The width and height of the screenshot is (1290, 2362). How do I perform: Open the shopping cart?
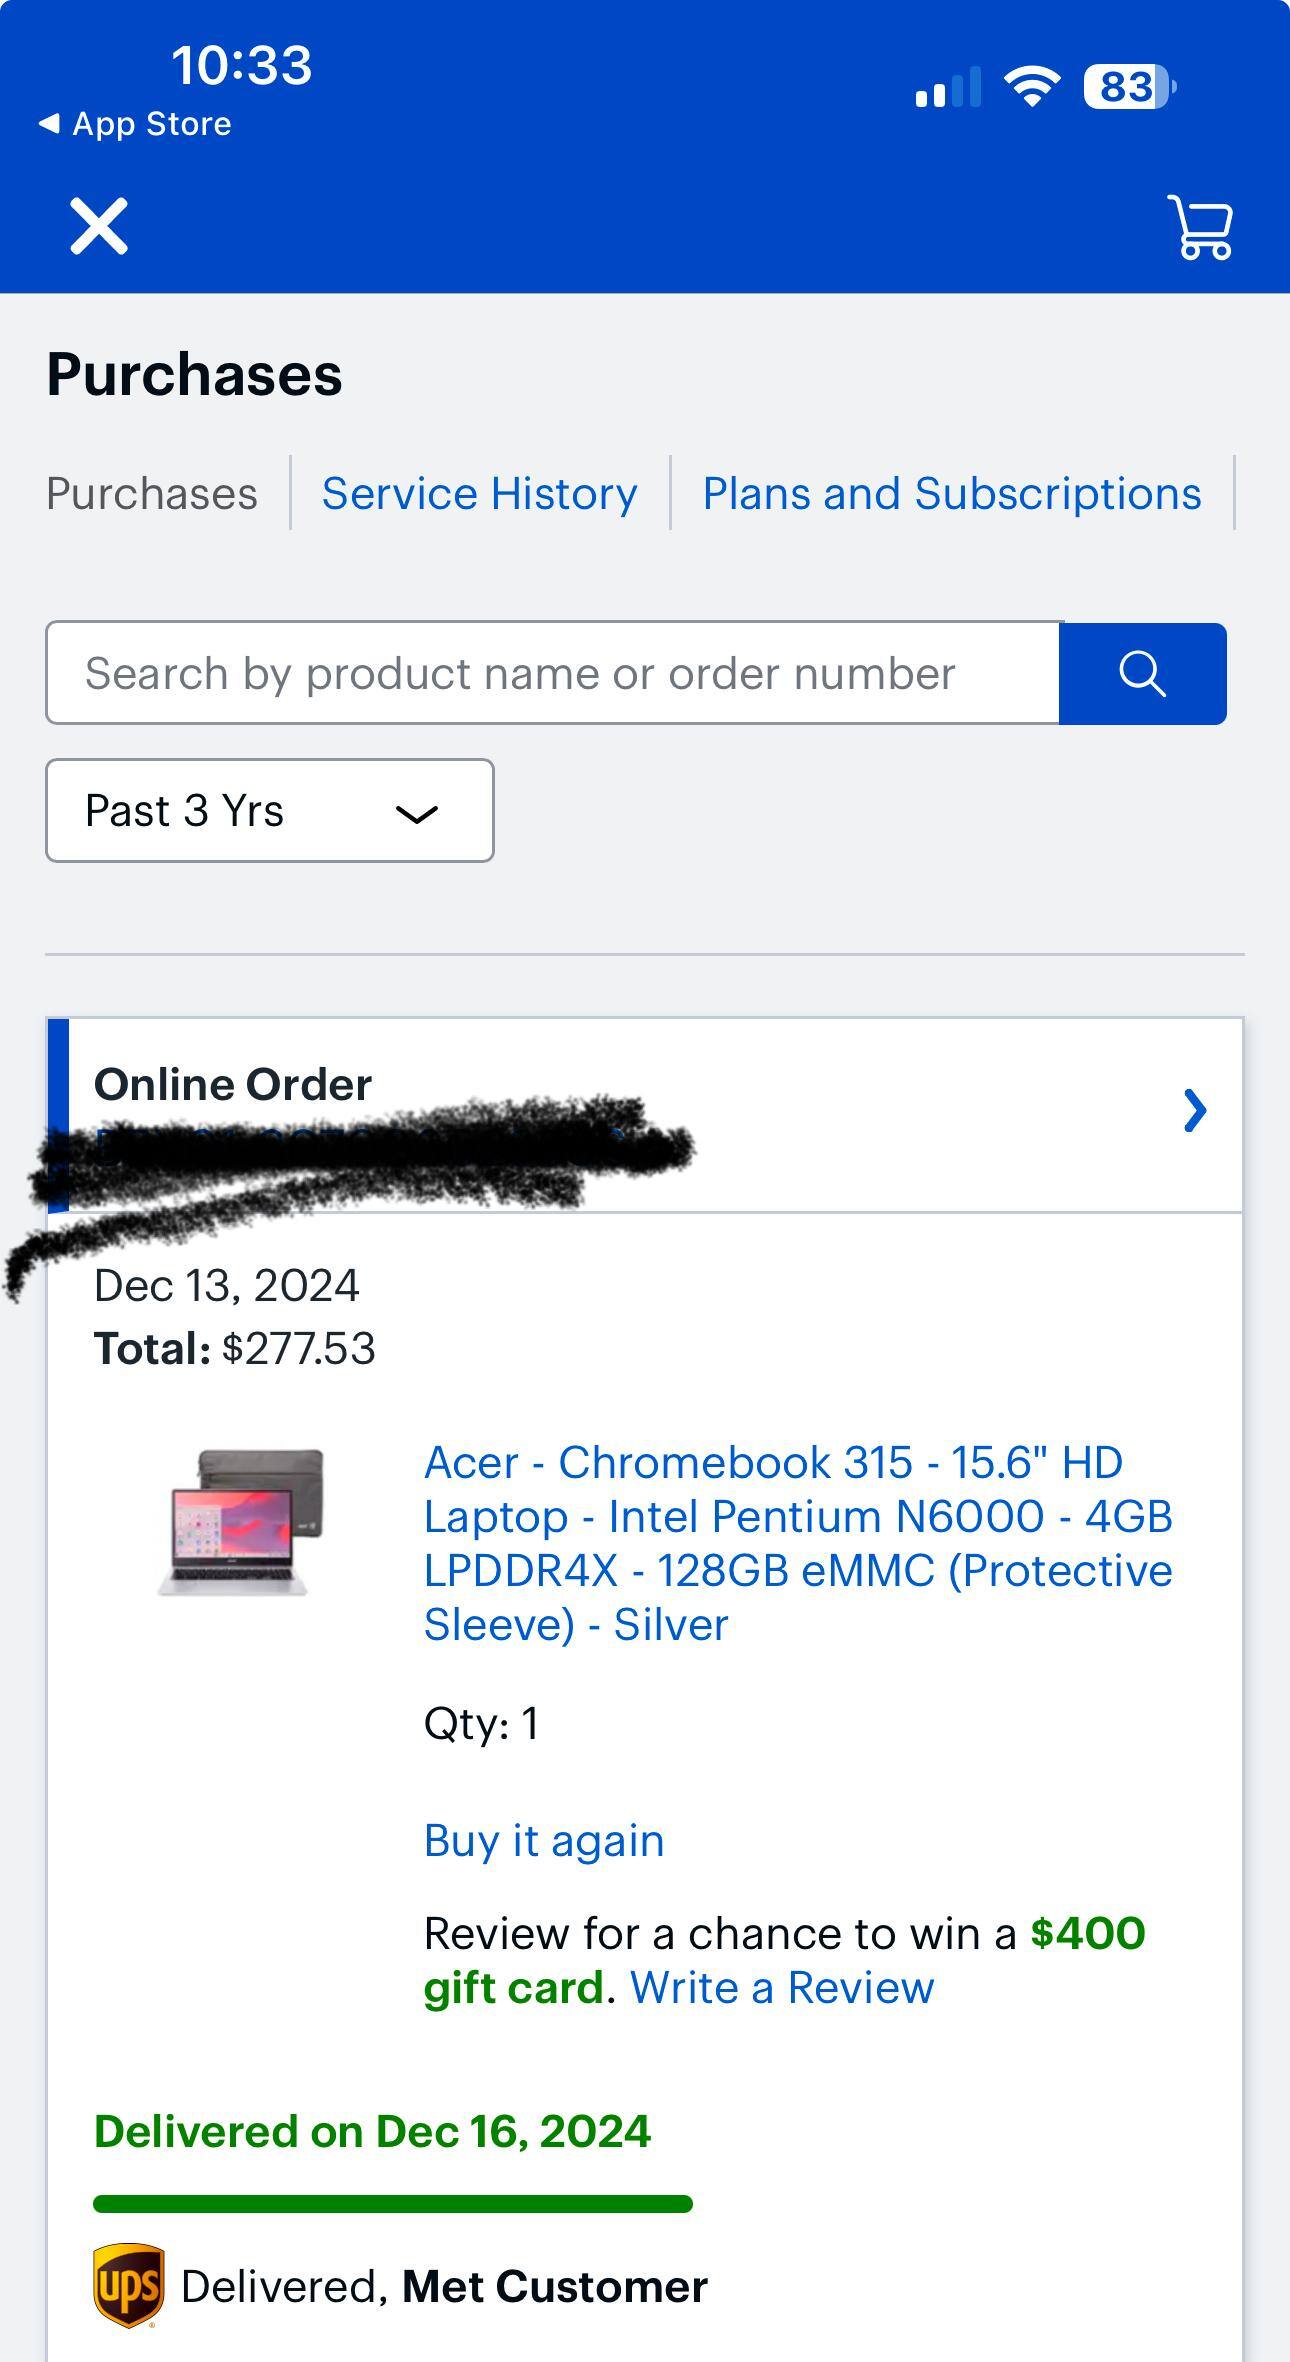point(1199,228)
